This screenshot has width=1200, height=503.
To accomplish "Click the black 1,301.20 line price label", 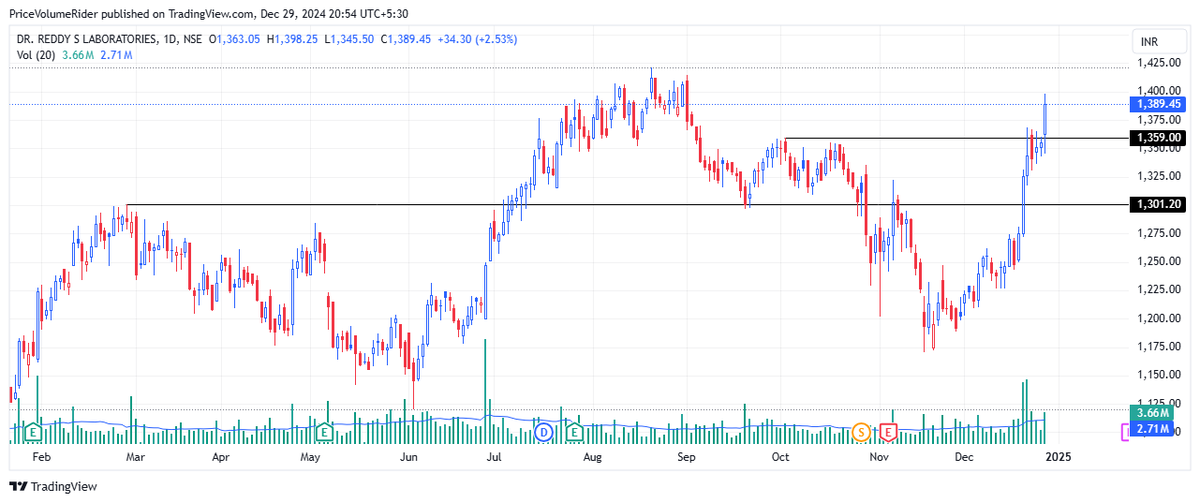I will [1159, 204].
